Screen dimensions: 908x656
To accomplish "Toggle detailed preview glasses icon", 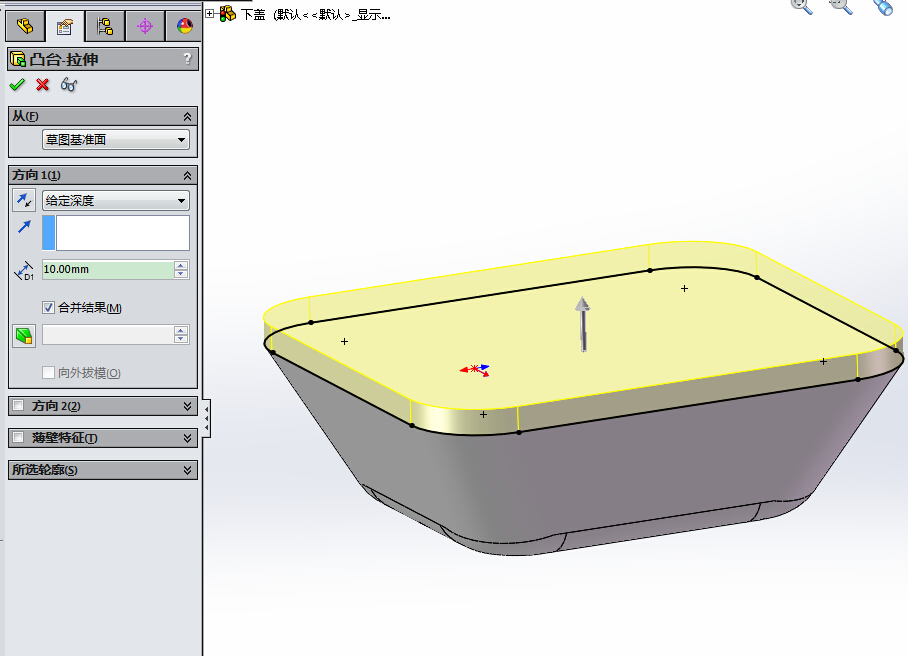I will (x=68, y=85).
